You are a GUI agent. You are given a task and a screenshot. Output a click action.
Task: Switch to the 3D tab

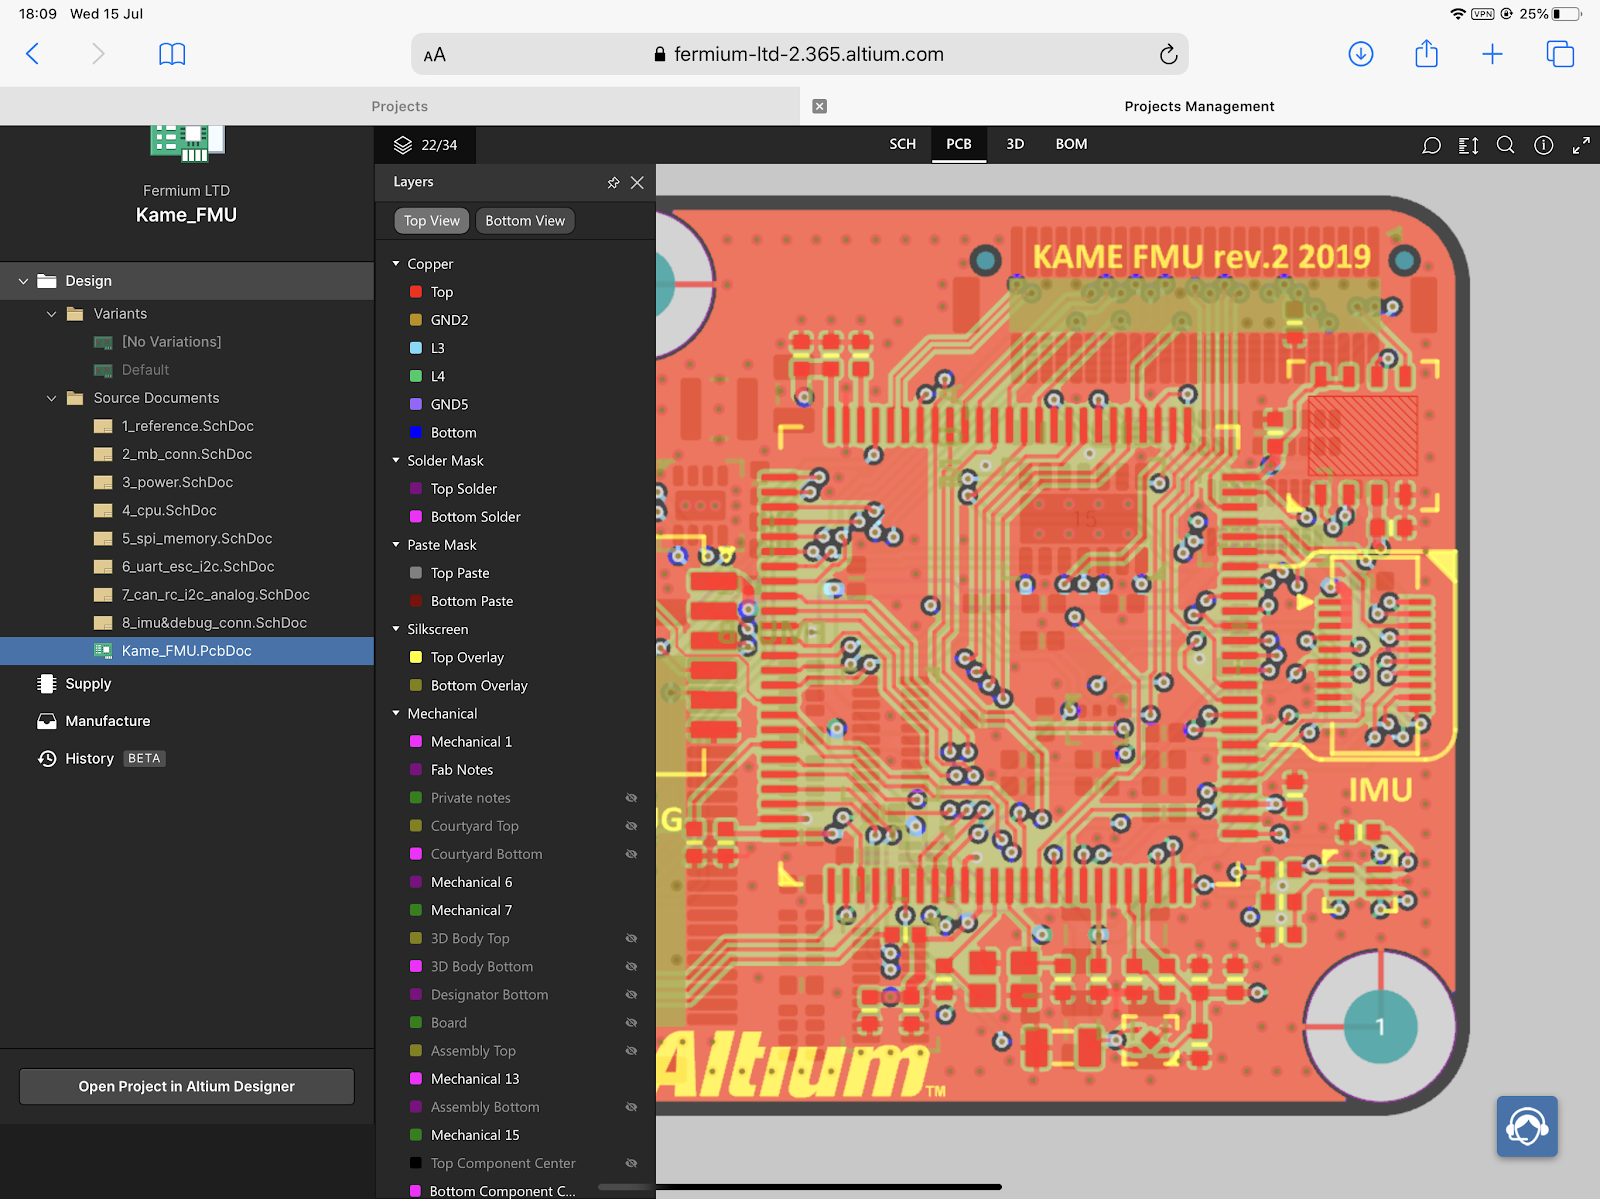[1014, 144]
